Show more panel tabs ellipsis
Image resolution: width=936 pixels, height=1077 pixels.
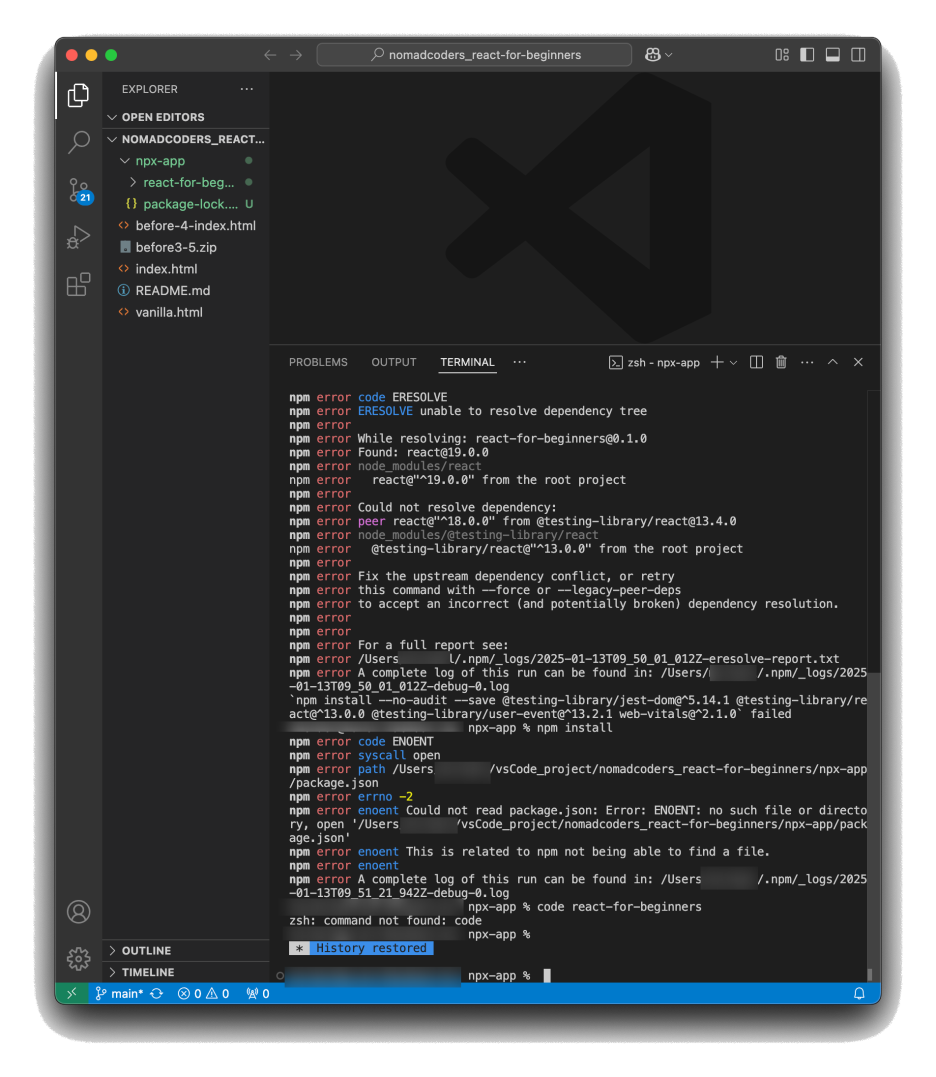[519, 362]
